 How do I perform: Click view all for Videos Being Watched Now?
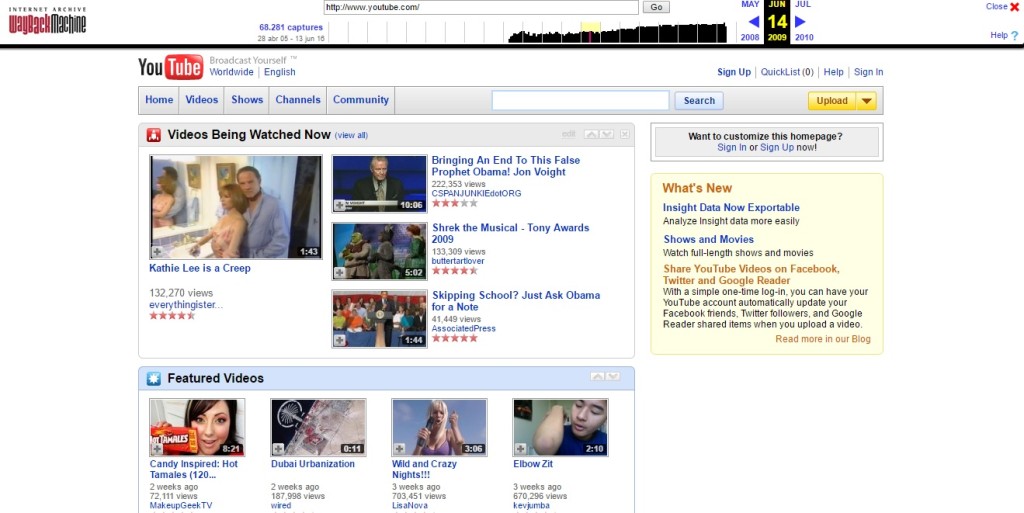(351, 135)
